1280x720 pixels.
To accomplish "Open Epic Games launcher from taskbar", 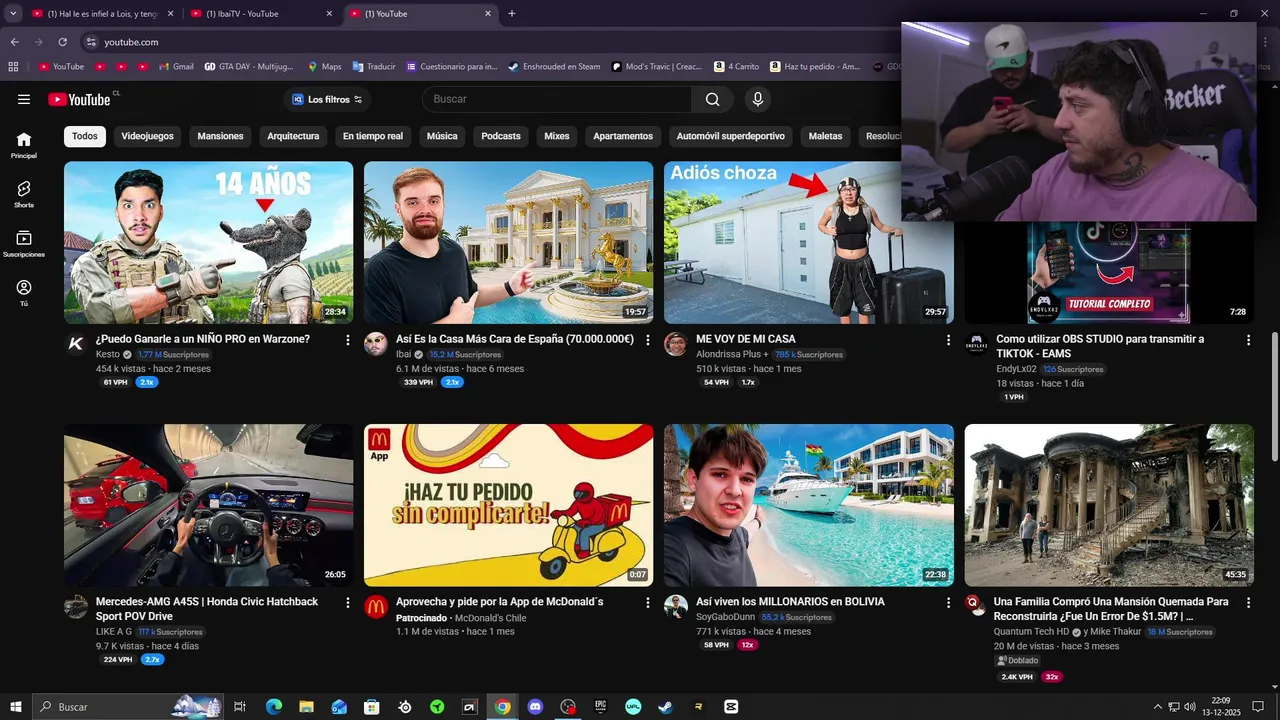I will tap(600, 707).
